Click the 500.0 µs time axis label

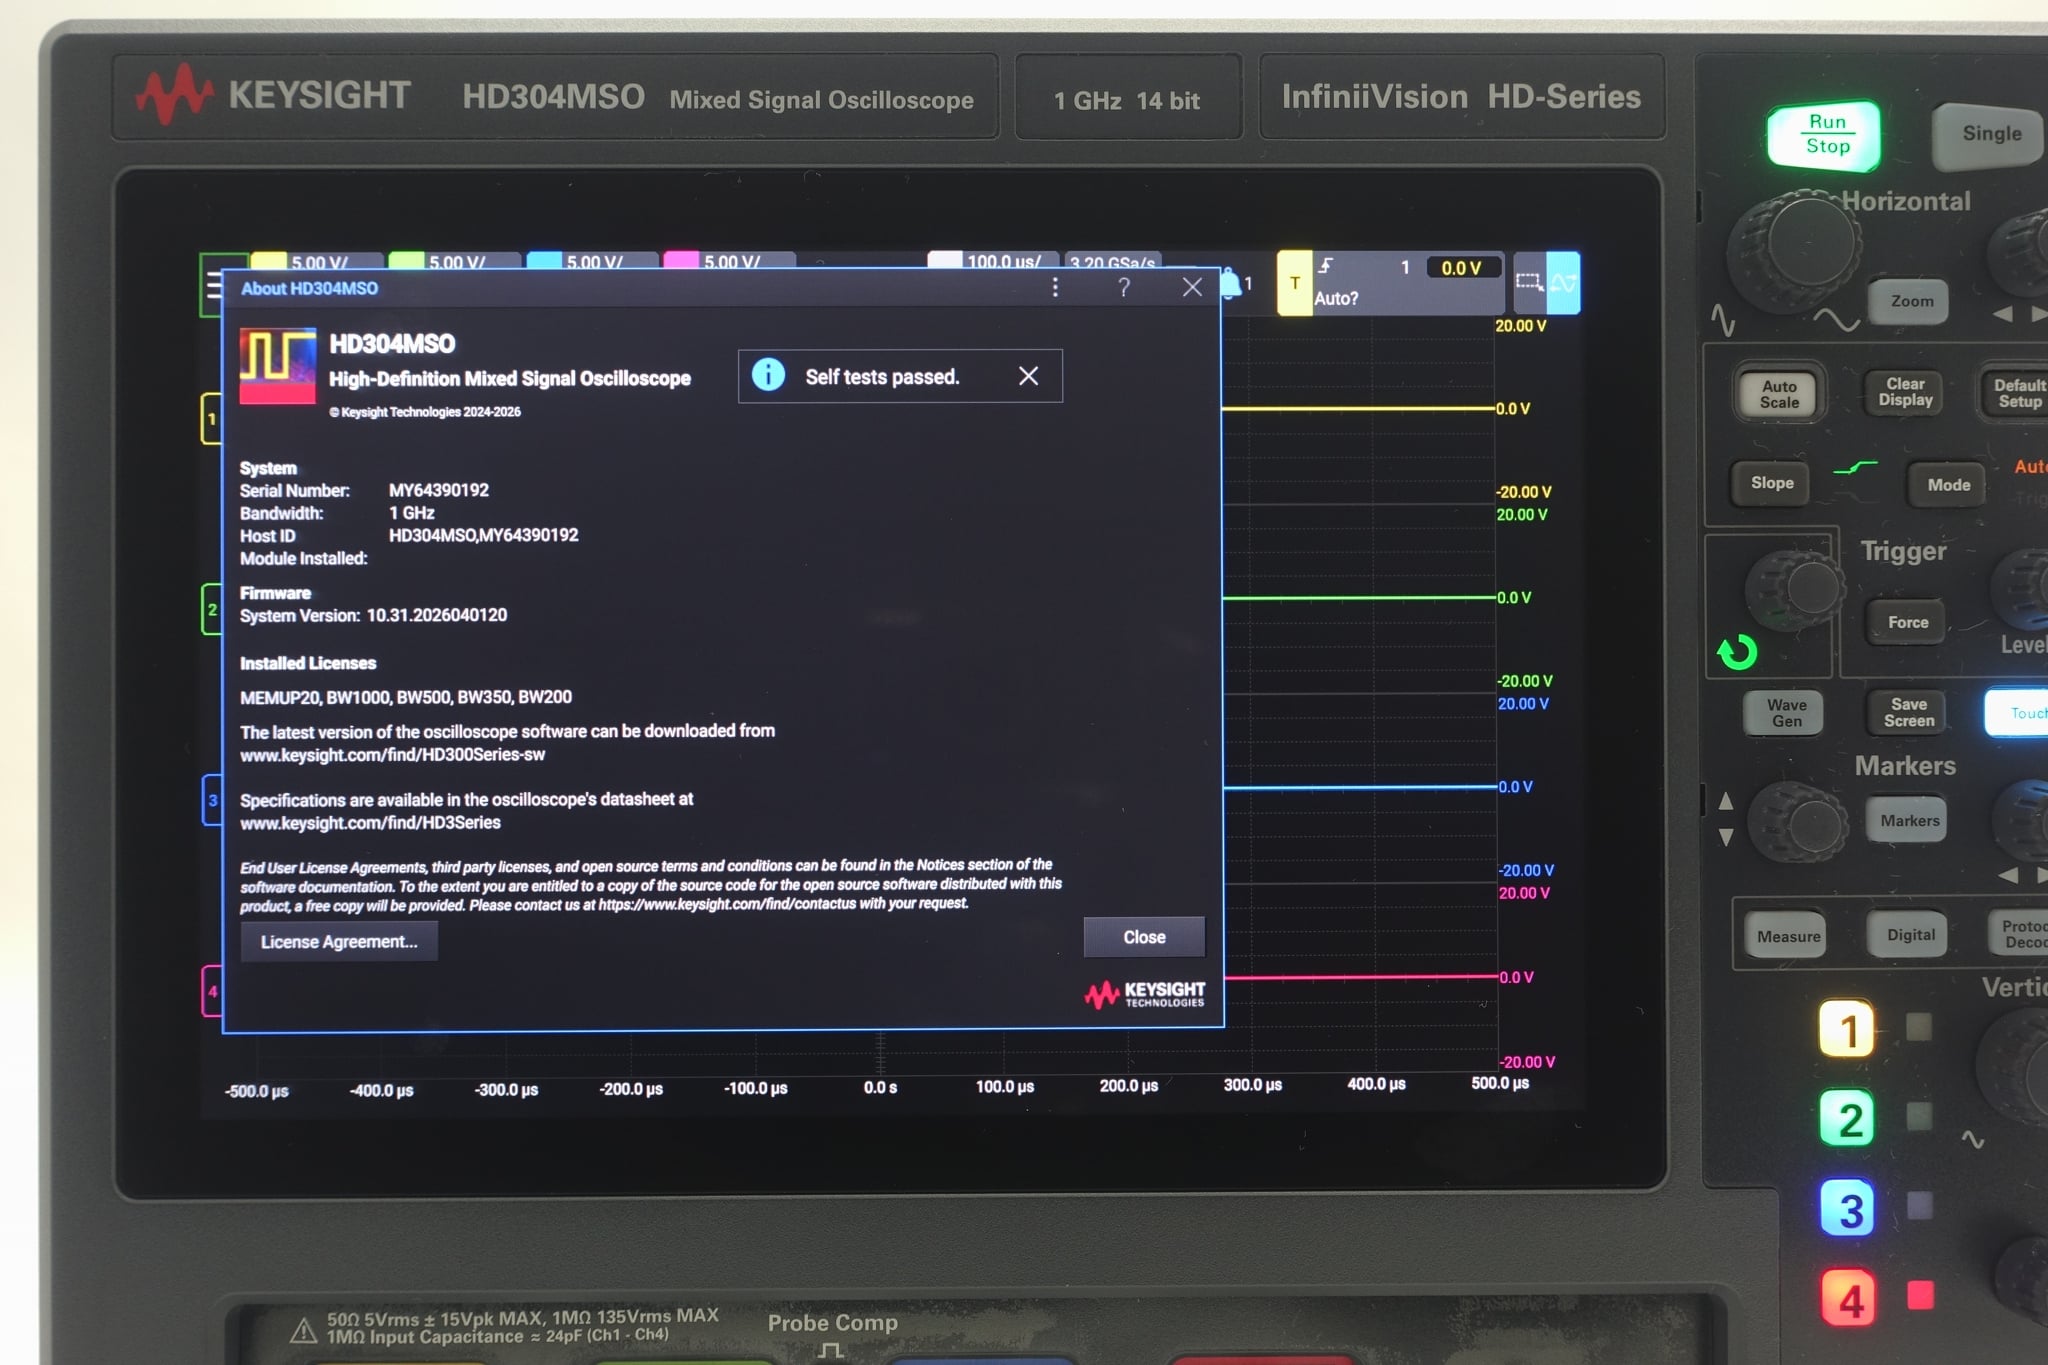tap(1500, 1083)
